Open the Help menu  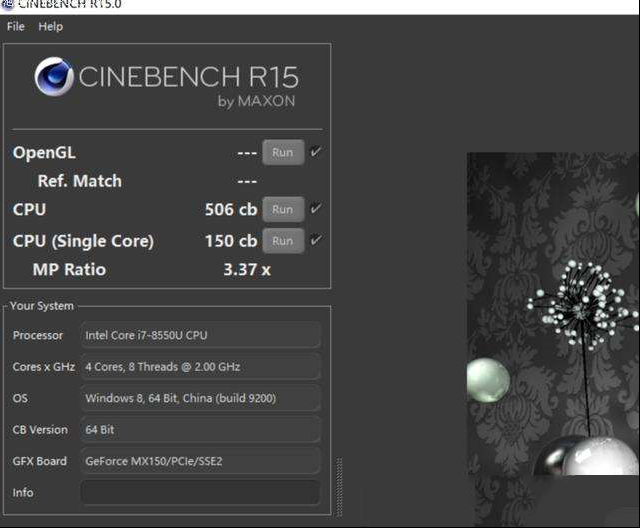tap(51, 27)
